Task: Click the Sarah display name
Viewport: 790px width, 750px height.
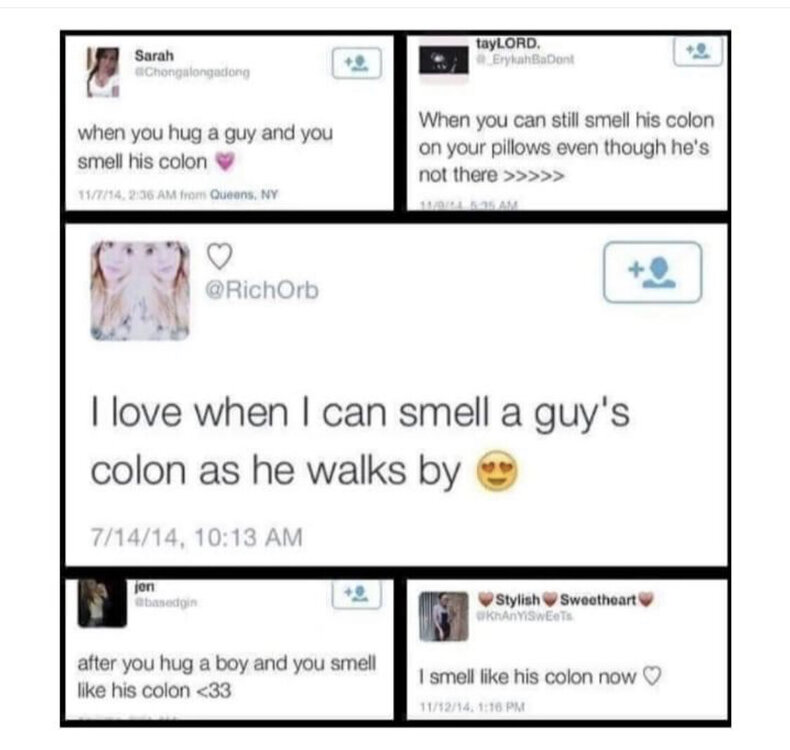Action: 154,55
